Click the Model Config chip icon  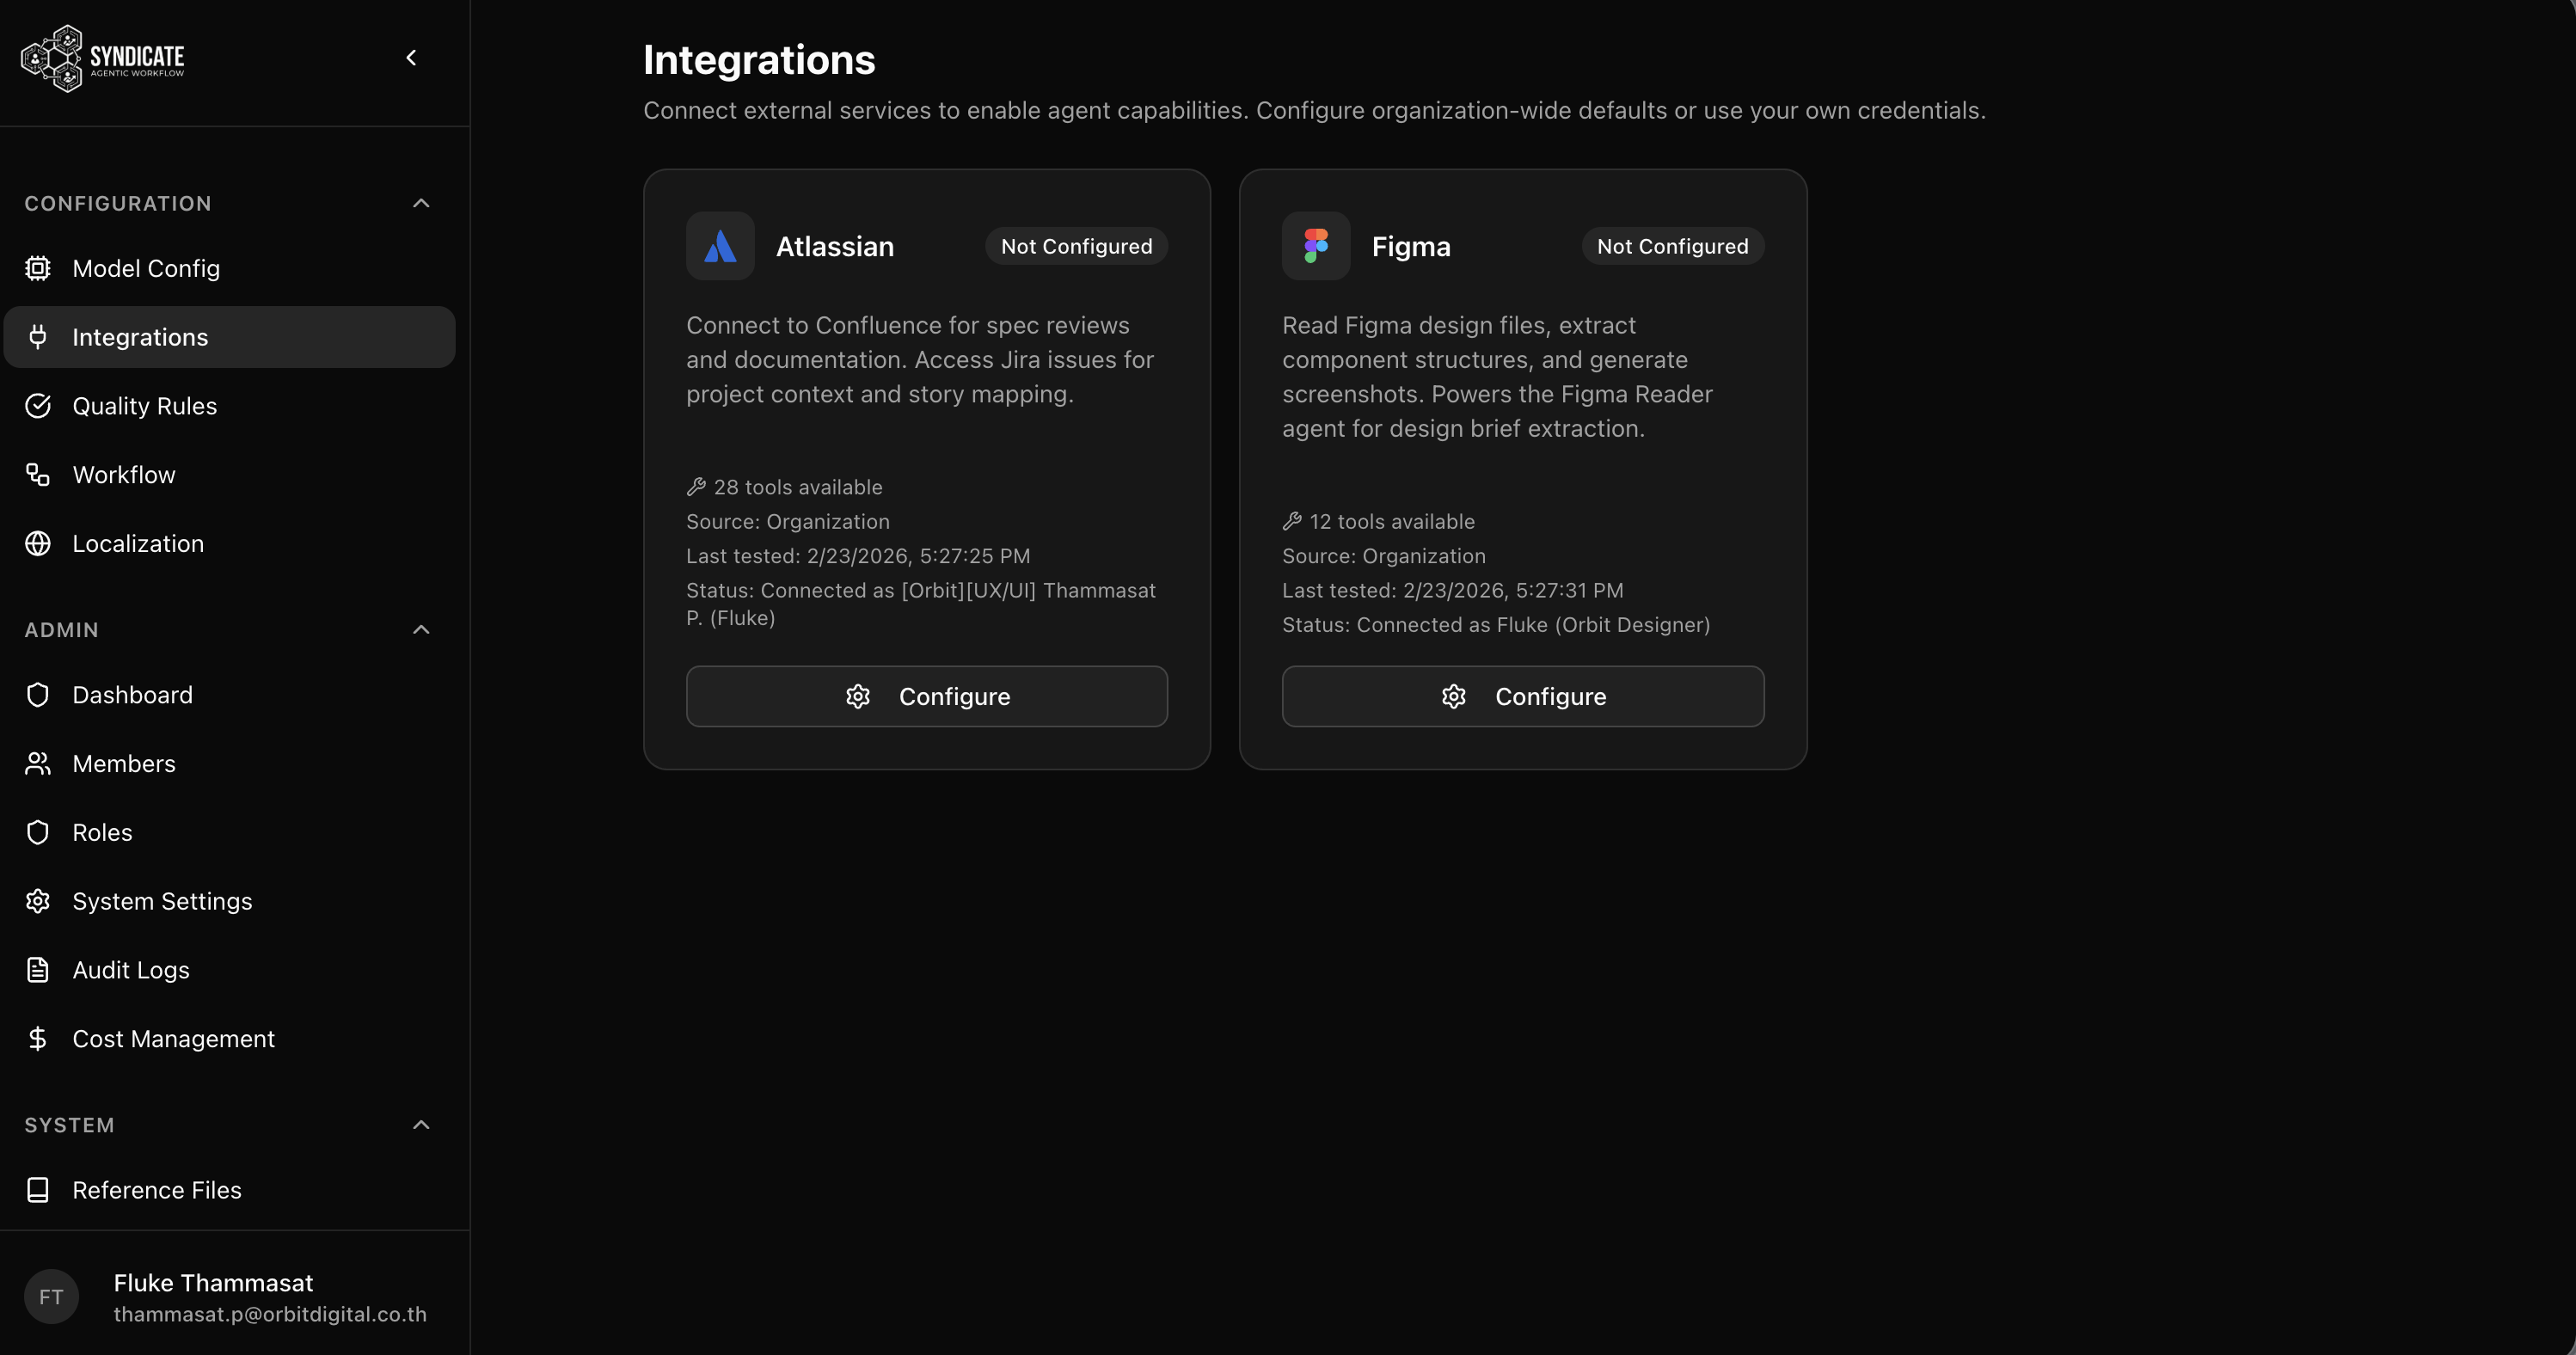click(38, 268)
